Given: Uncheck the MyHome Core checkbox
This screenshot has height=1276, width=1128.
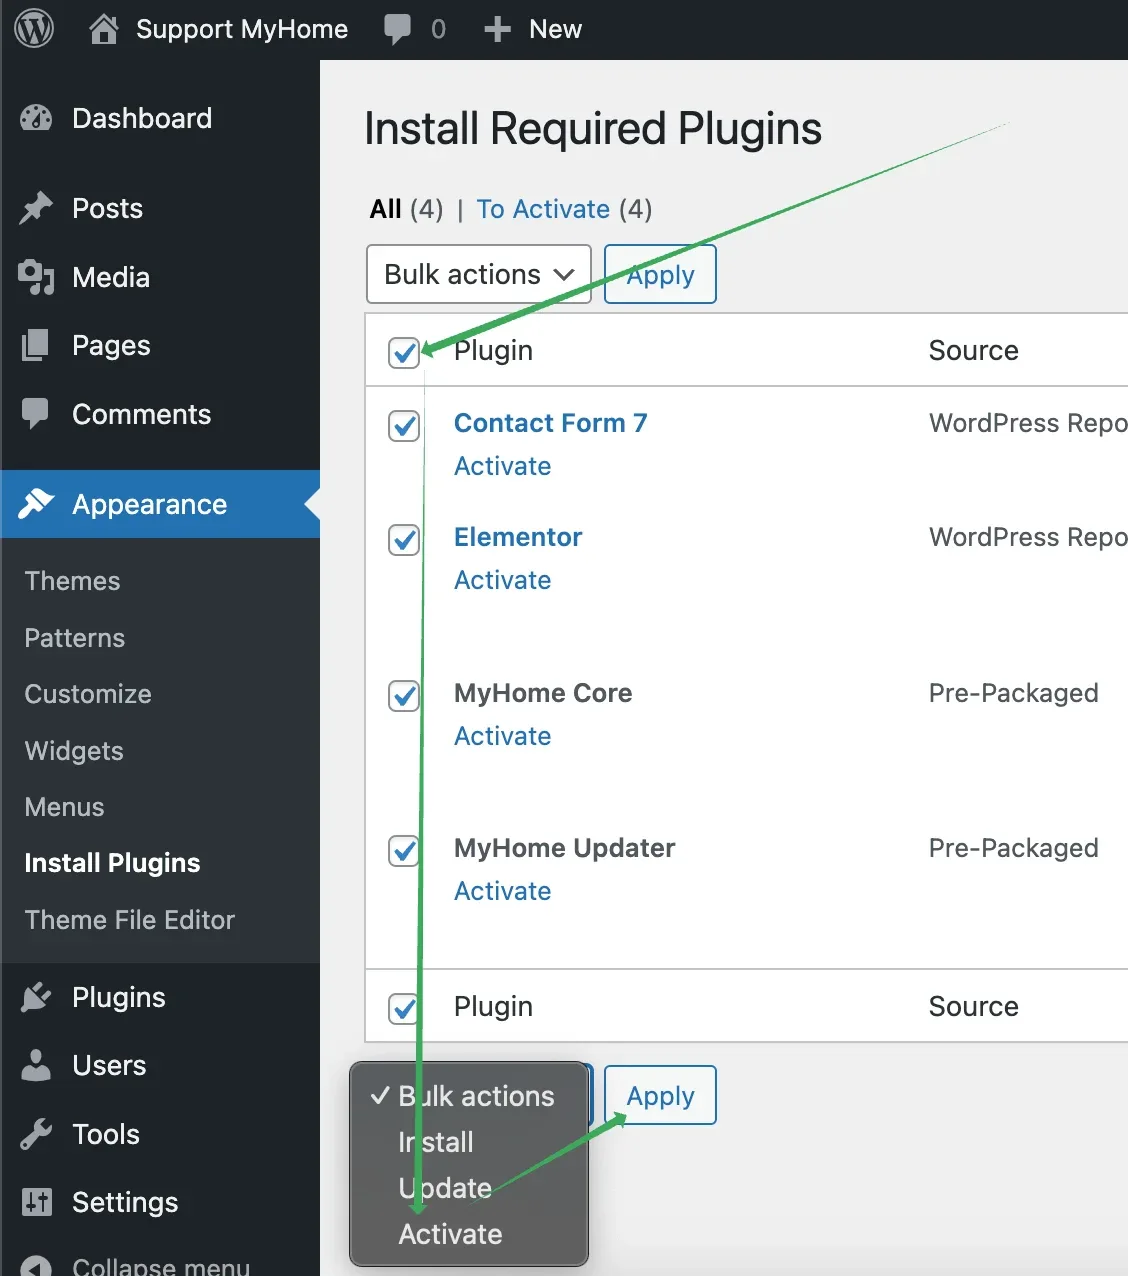Looking at the screenshot, I should pos(404,695).
